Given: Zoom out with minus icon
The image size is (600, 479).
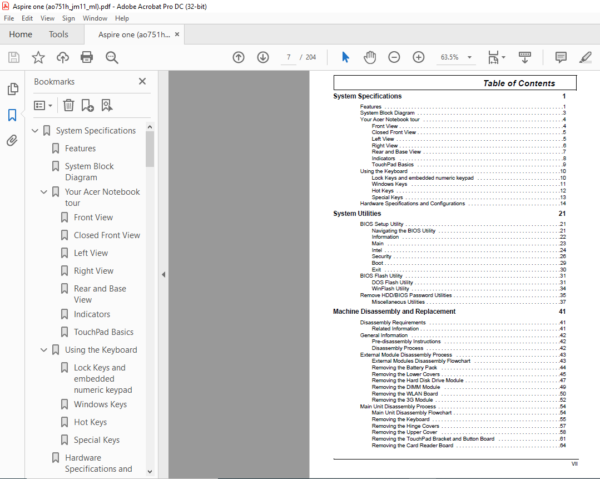Looking at the screenshot, I should (394, 57).
